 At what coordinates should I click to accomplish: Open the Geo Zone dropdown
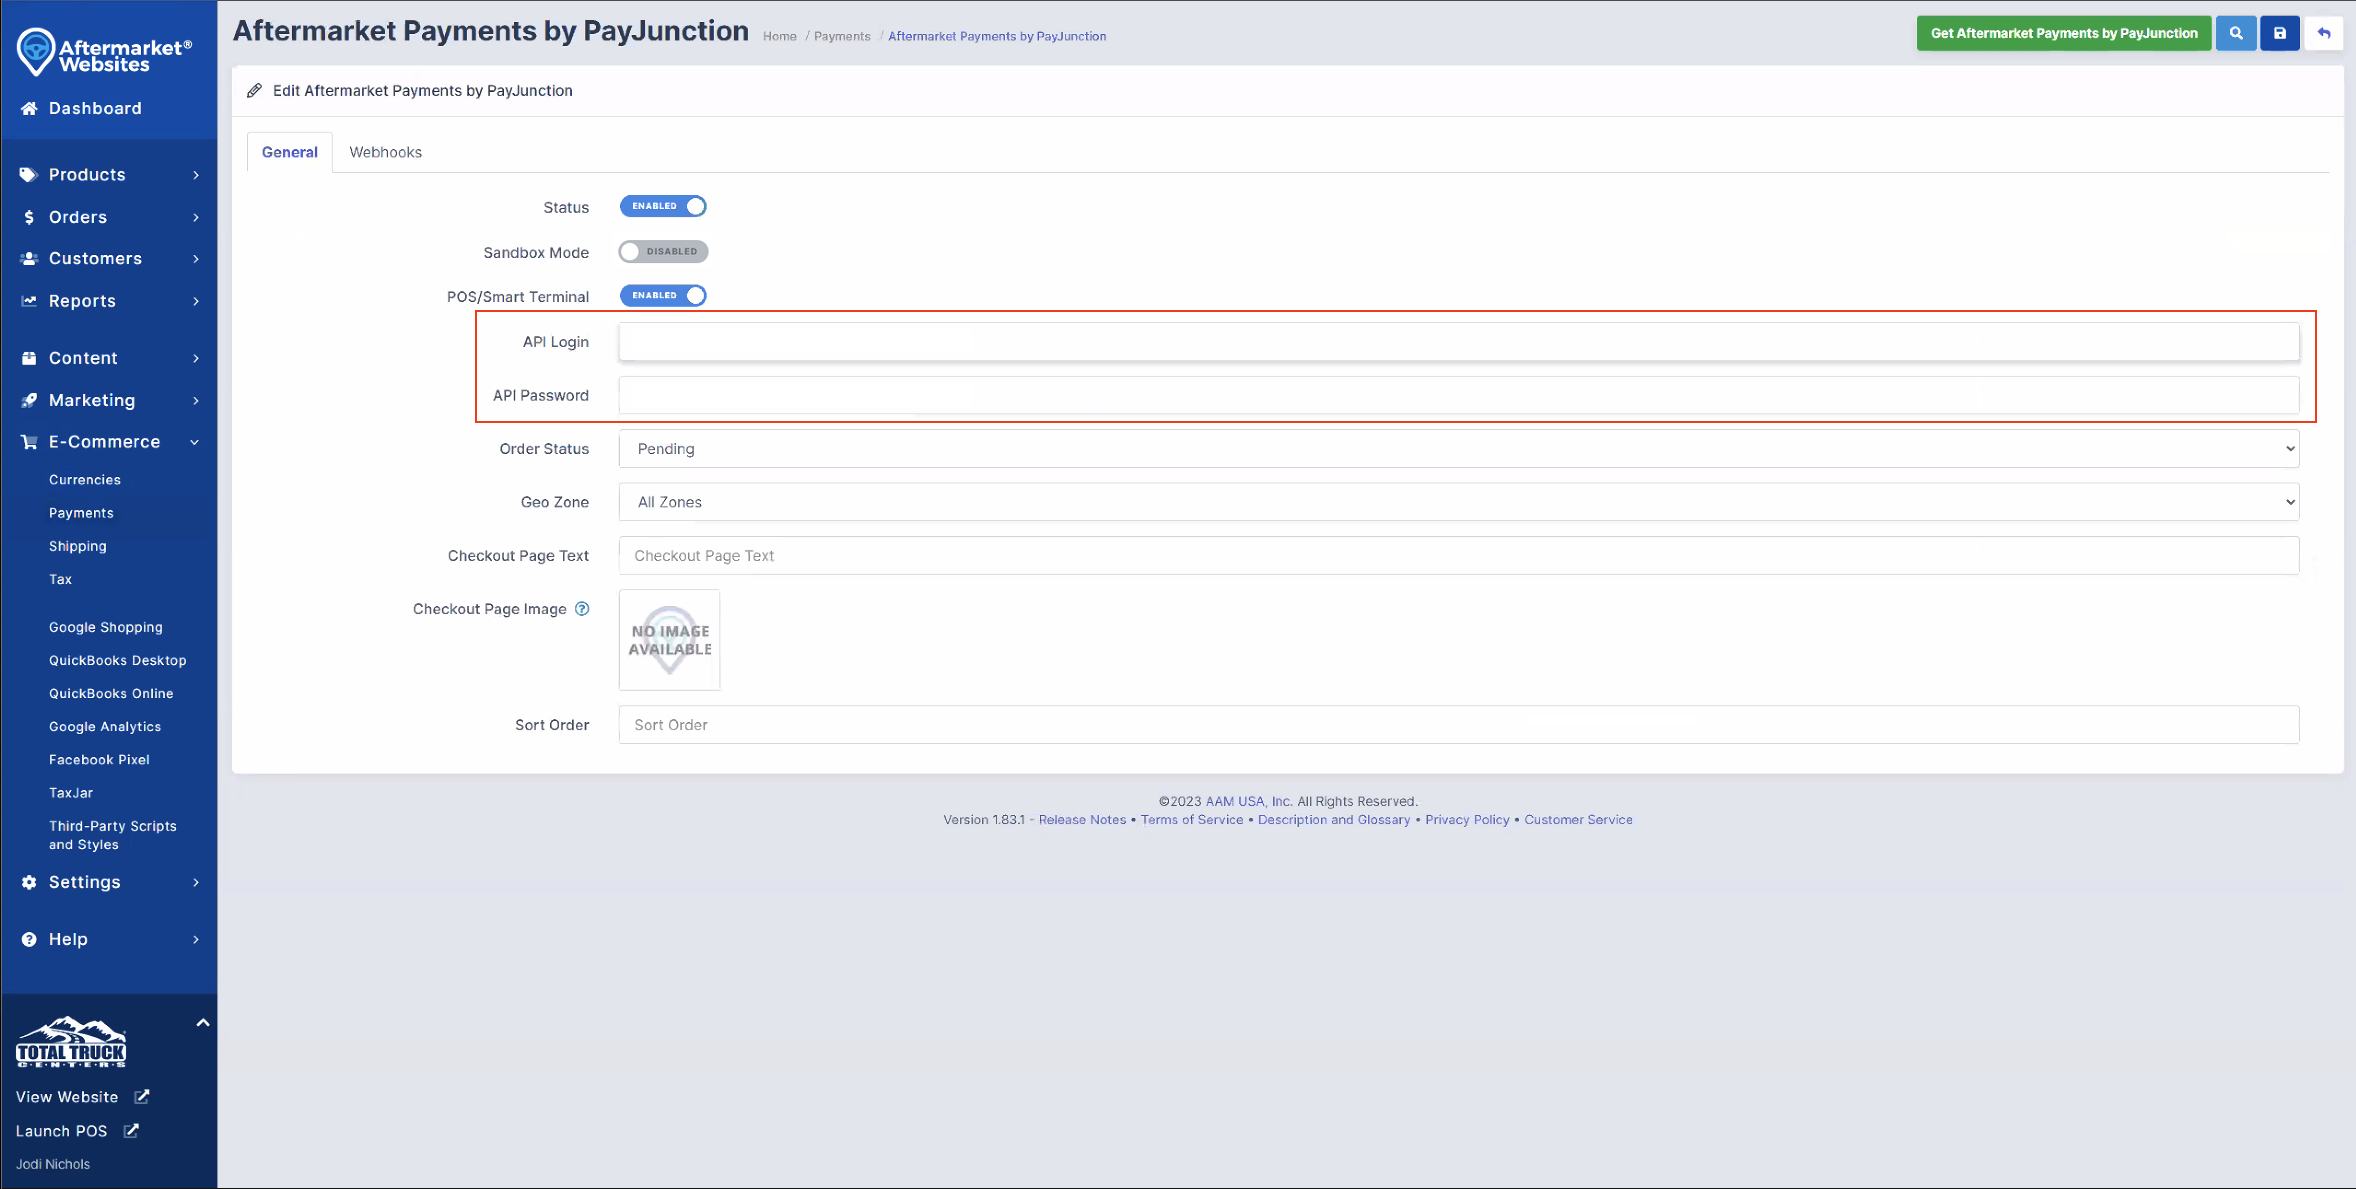pyautogui.click(x=1459, y=502)
